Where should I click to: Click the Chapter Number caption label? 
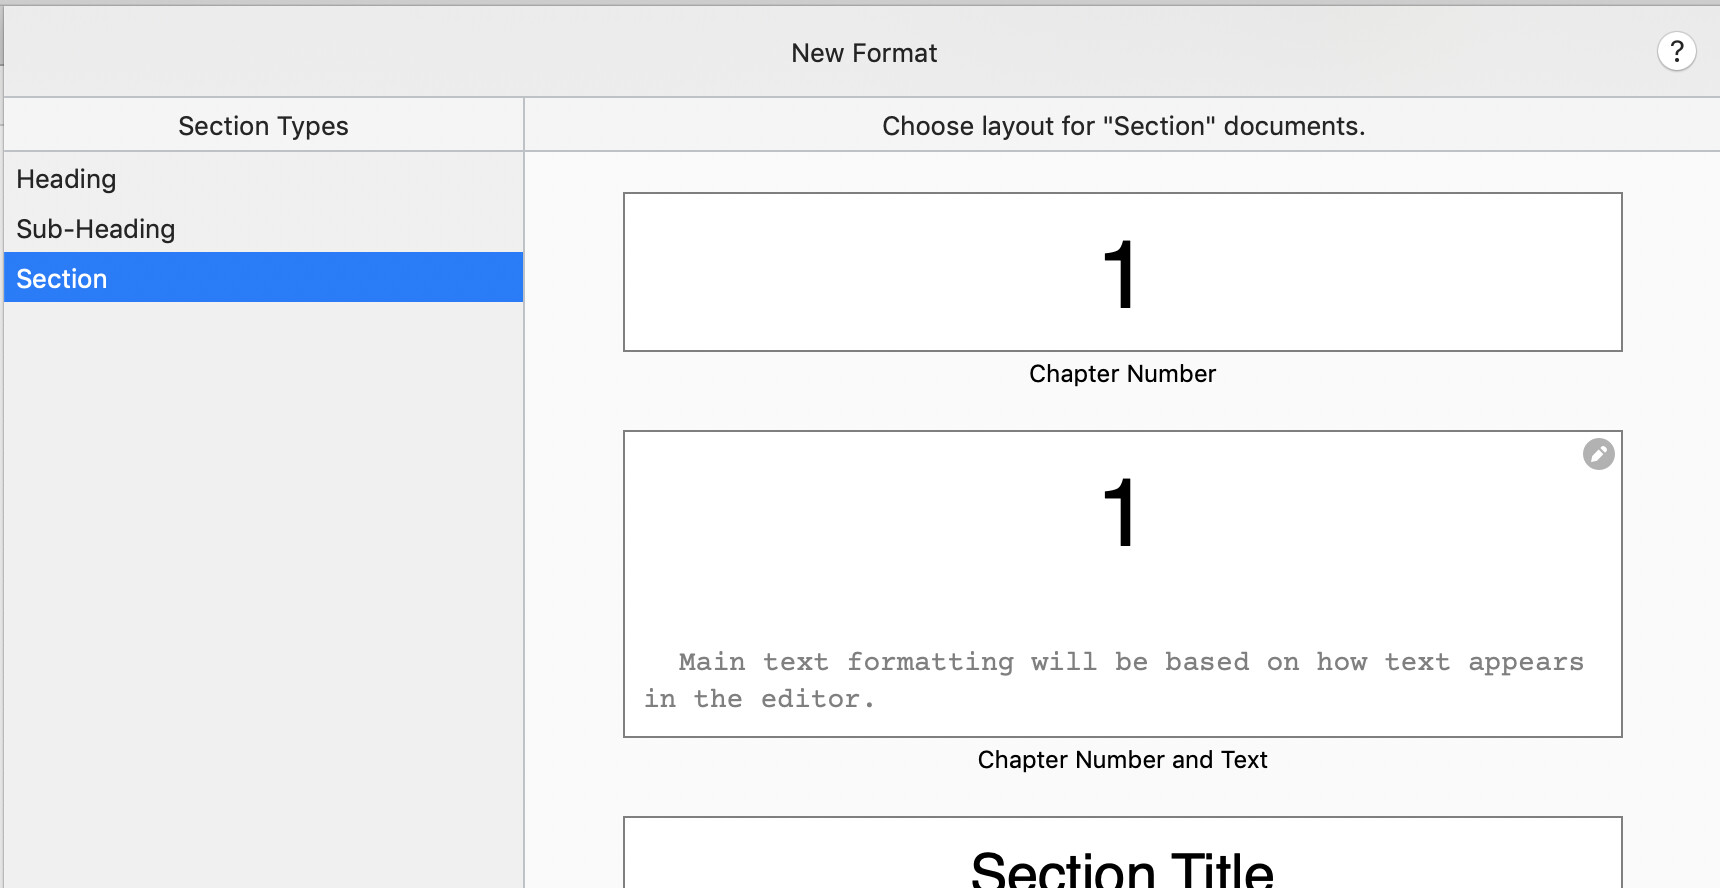click(x=1122, y=374)
